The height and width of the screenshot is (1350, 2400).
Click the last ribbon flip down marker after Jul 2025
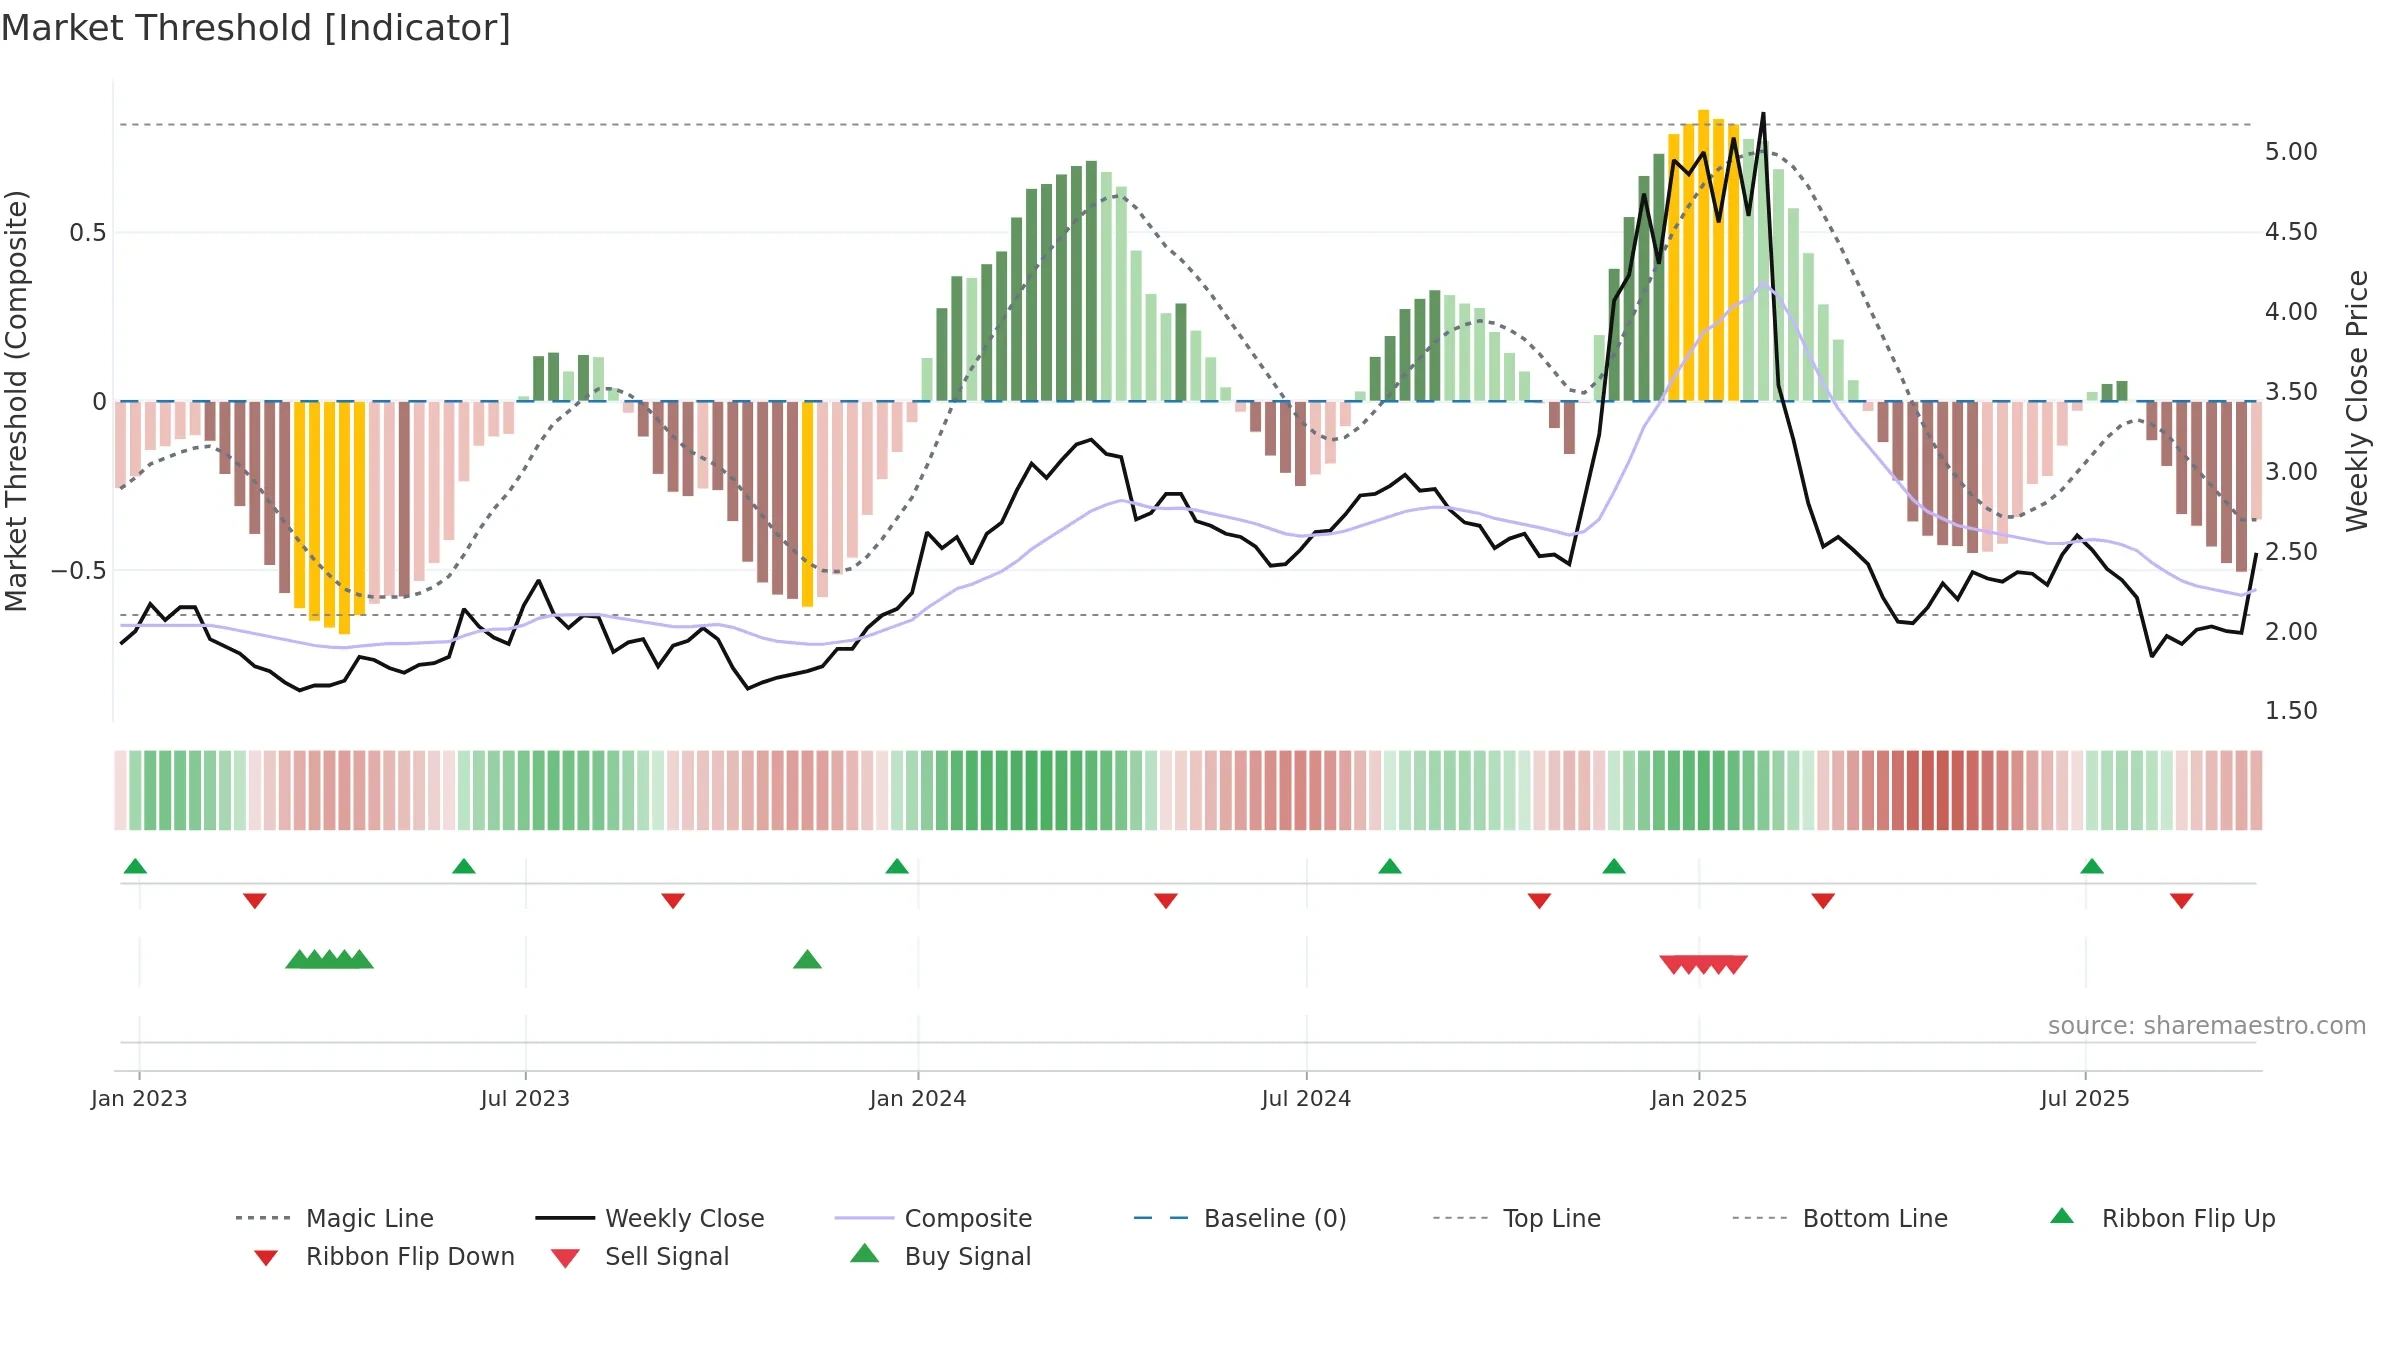[2182, 901]
